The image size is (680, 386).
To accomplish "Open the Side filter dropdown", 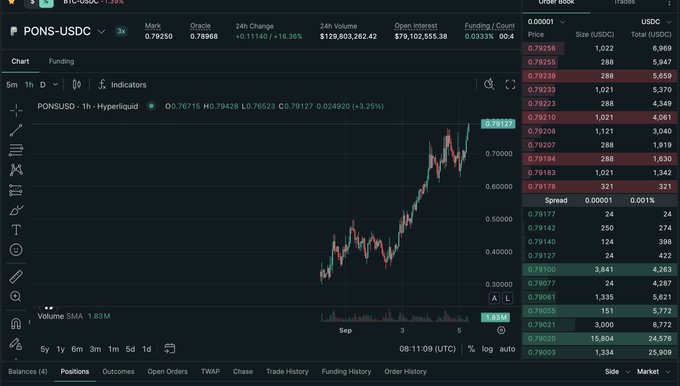I will (x=617, y=371).
